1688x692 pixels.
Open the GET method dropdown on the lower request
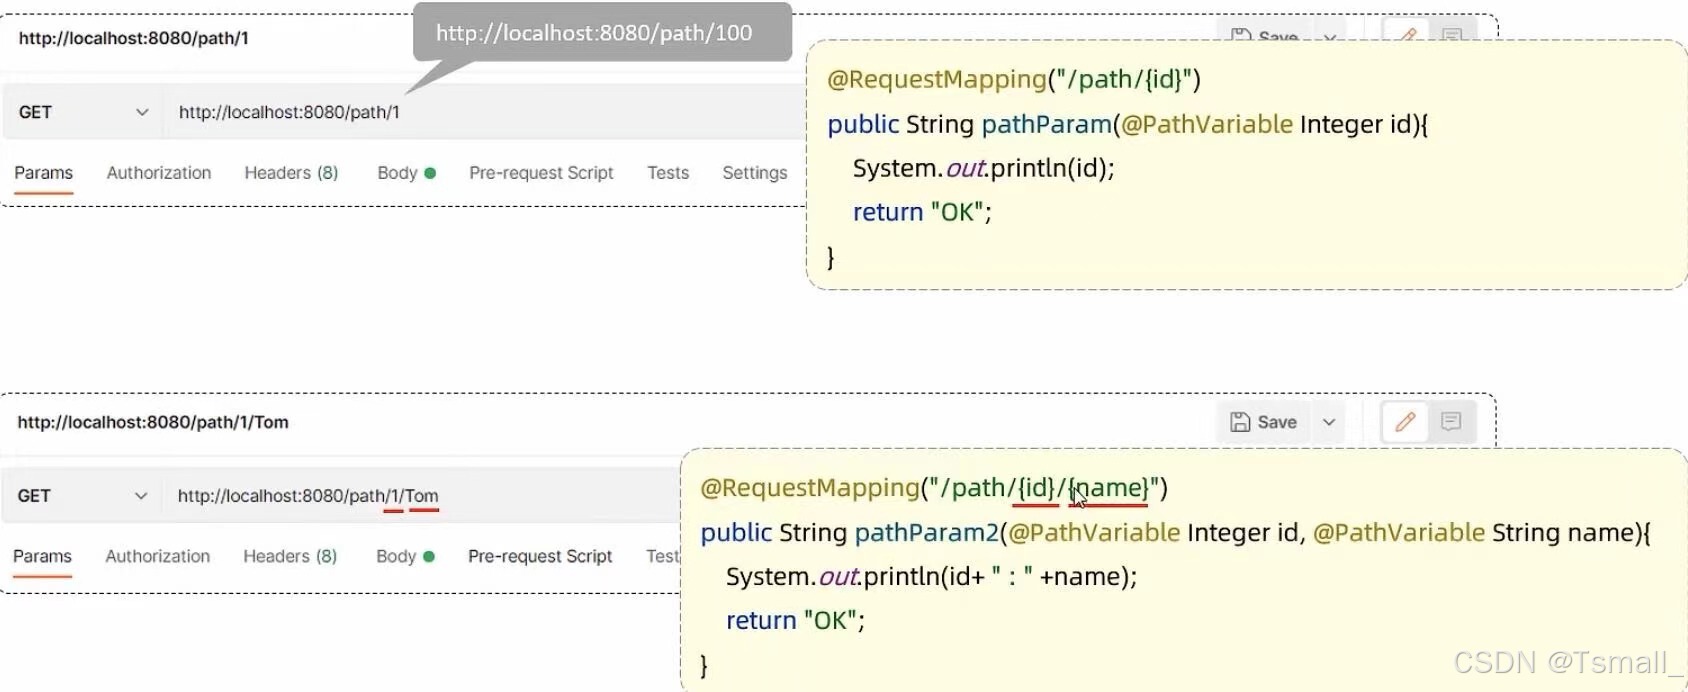(x=141, y=495)
